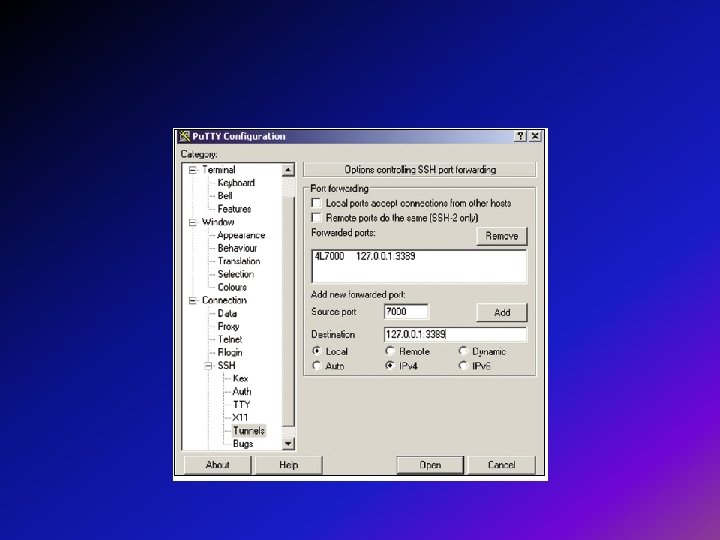Viewport: 720px width, 540px height.
Task: Open the Auth category
Action: click(x=242, y=392)
